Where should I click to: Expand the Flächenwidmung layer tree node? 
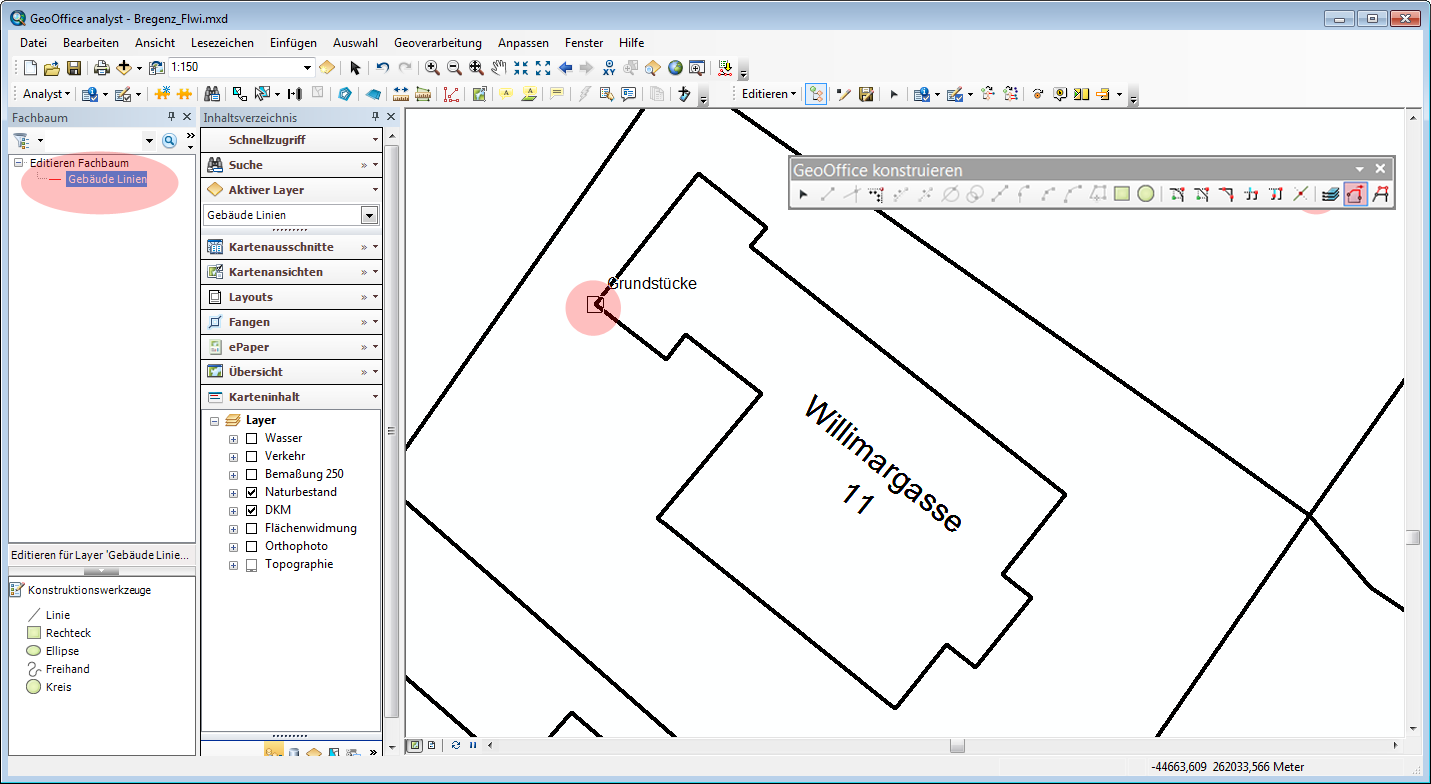click(234, 528)
